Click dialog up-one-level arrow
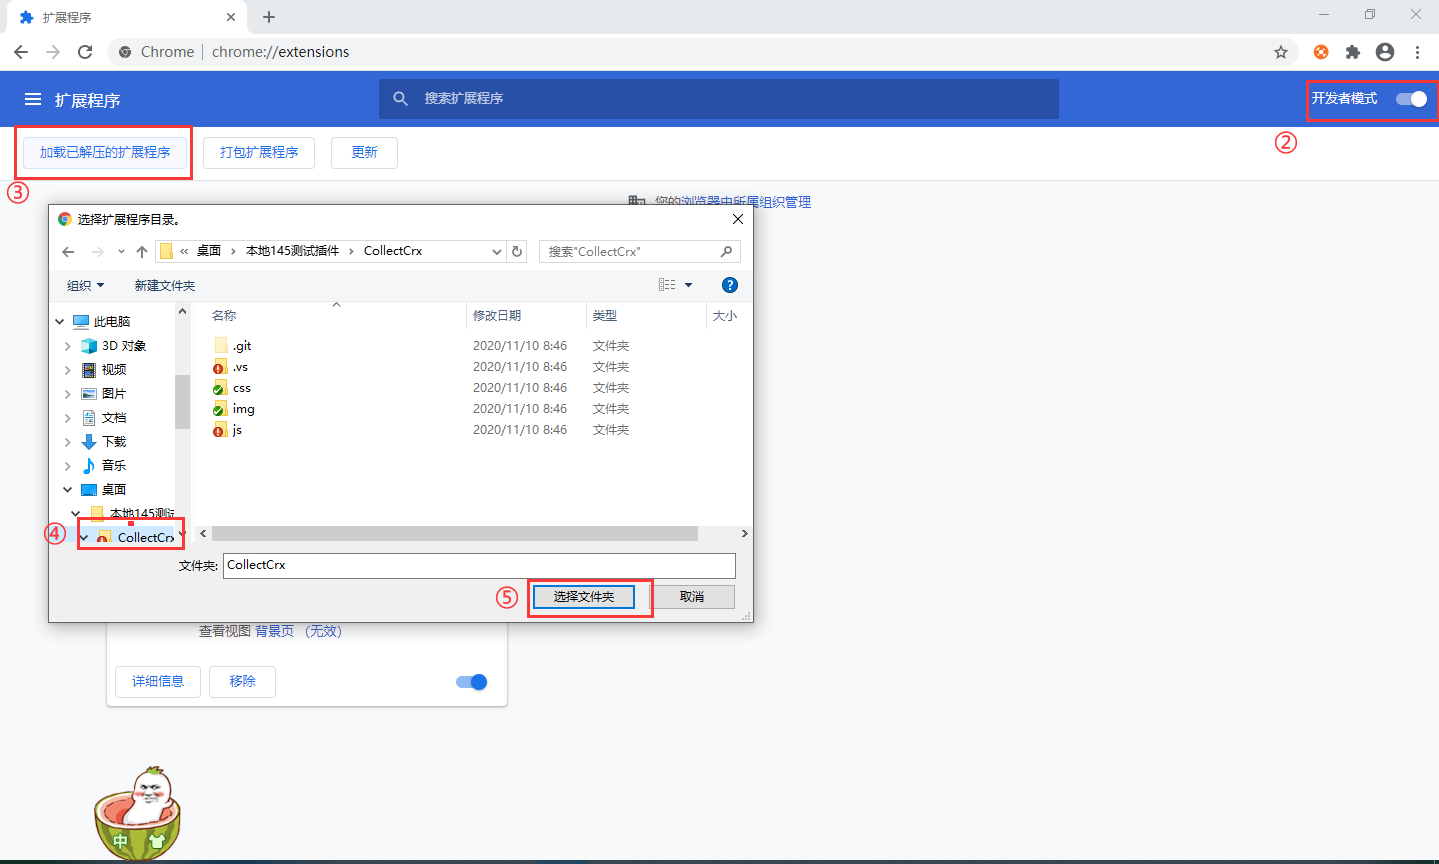 (142, 252)
